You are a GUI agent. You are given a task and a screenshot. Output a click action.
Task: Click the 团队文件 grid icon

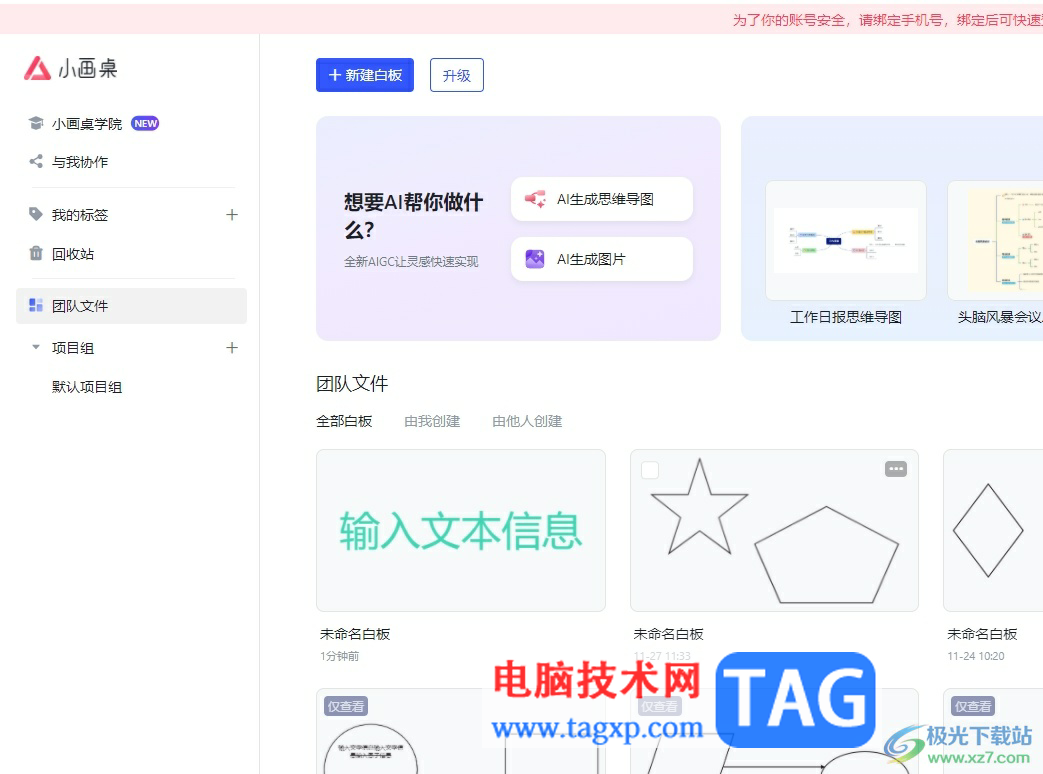pos(36,305)
